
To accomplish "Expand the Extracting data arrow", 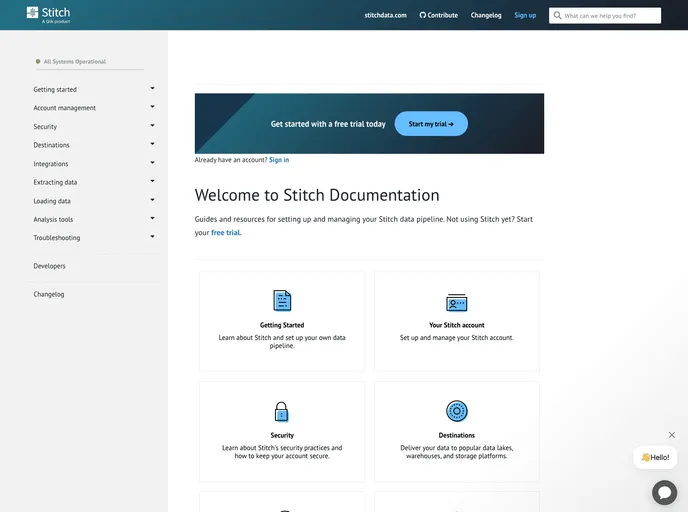I will [x=152, y=182].
